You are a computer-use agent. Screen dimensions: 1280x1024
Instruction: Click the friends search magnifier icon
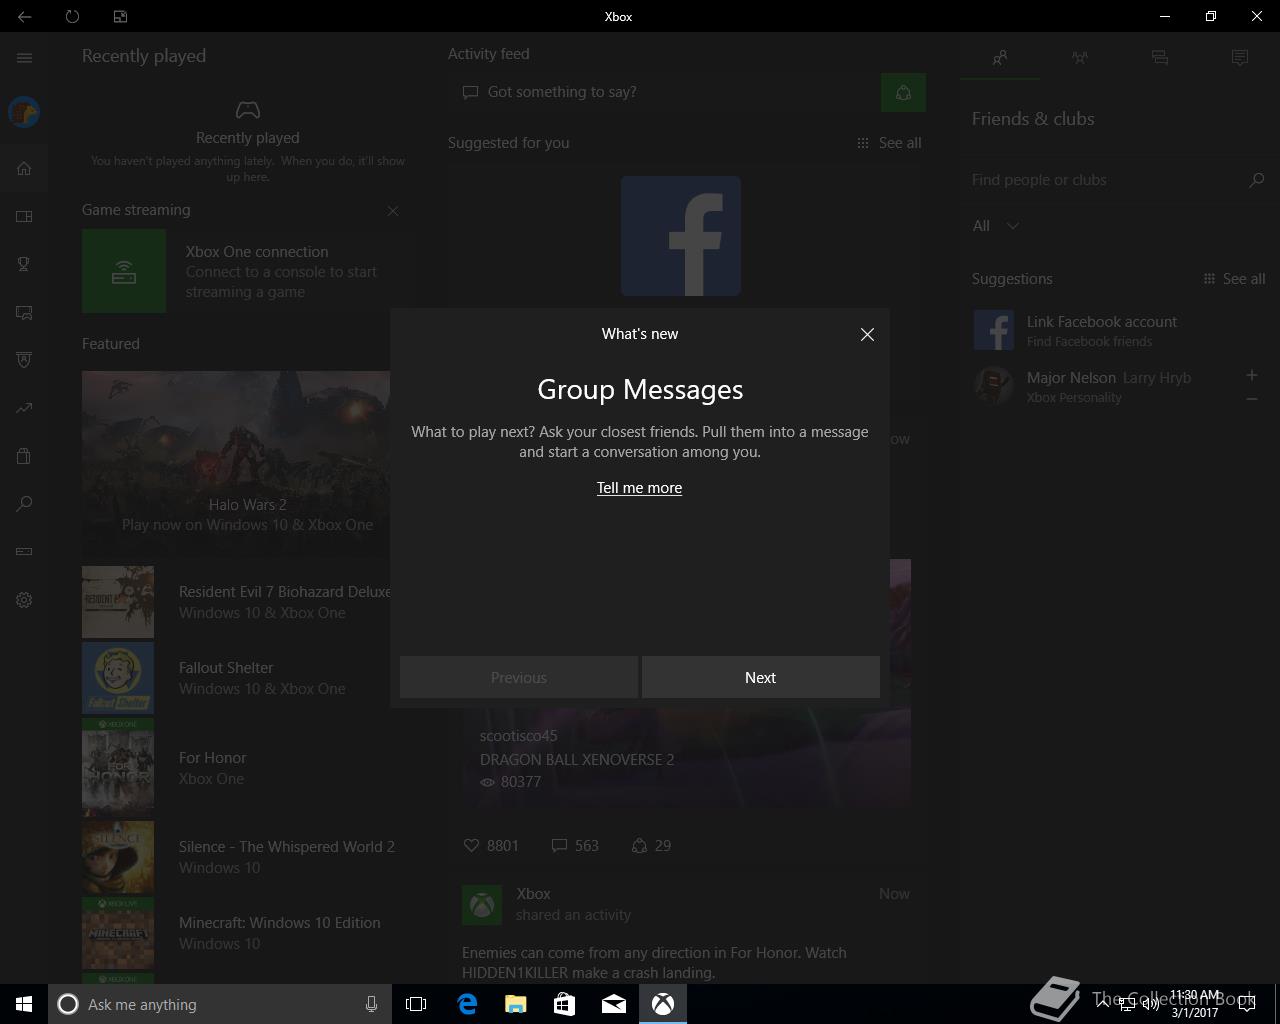1257,180
